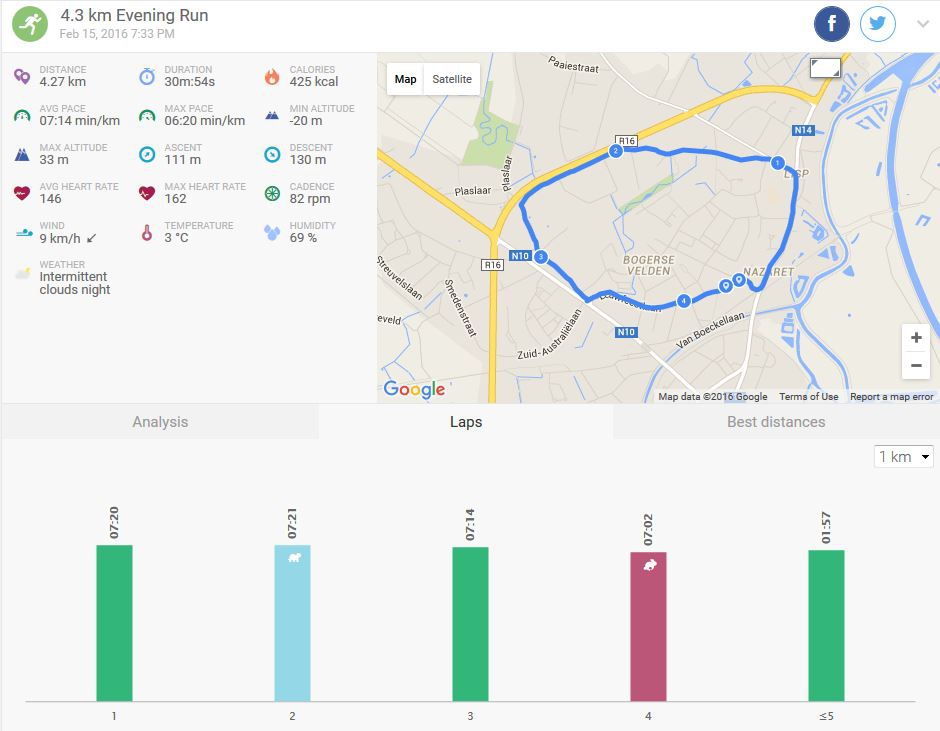
Task: Share the run on Twitter
Action: tap(877, 24)
